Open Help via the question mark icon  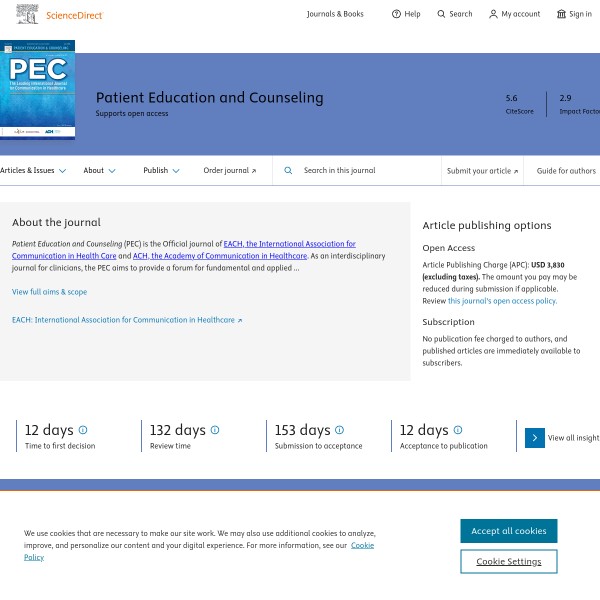396,14
